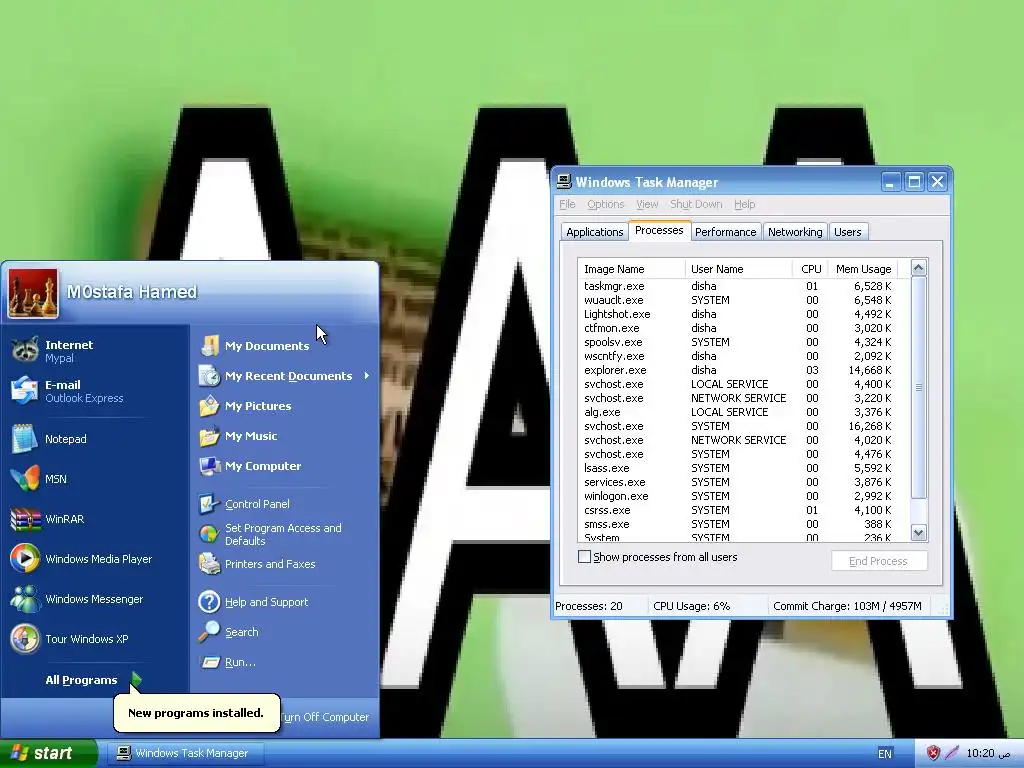The height and width of the screenshot is (768, 1024).
Task: Open Set Program Access and Defaults icon
Action: (x=210, y=534)
